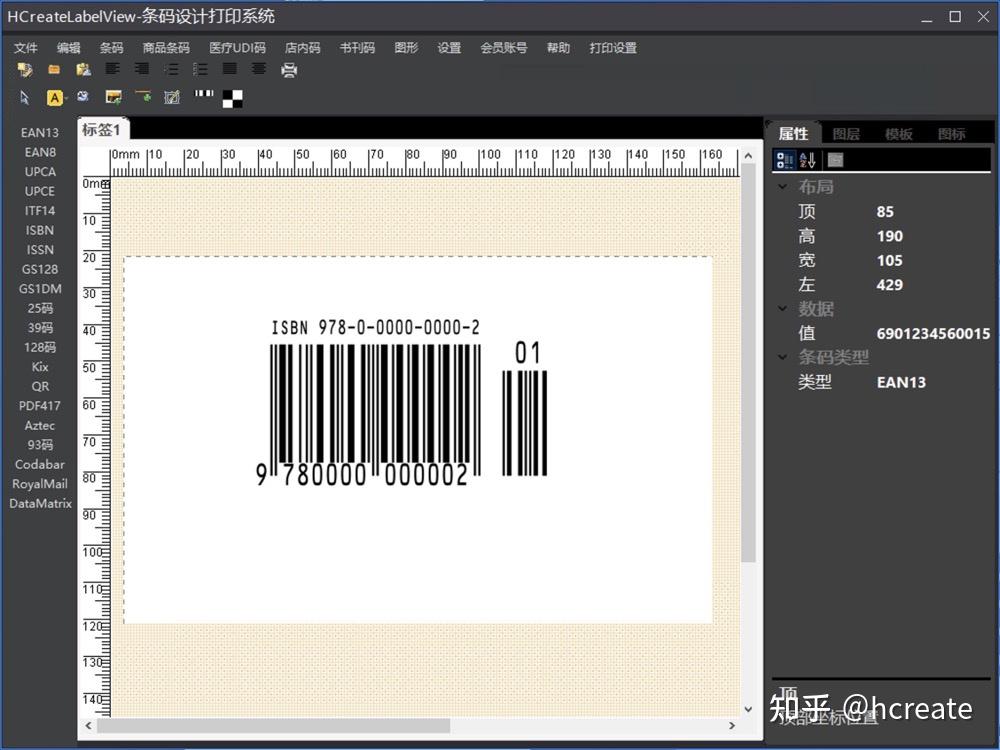Open a file using the folder toolbar icon
Viewport: 1000px width, 750px height.
coord(53,69)
